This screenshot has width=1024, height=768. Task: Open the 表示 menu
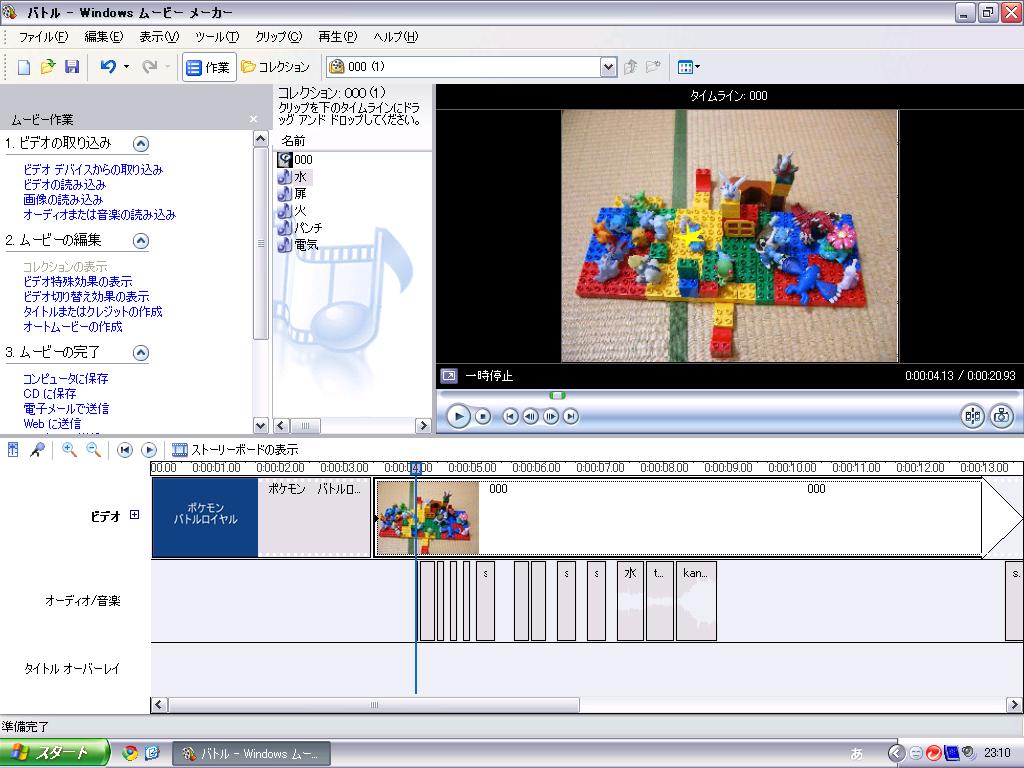[159, 37]
